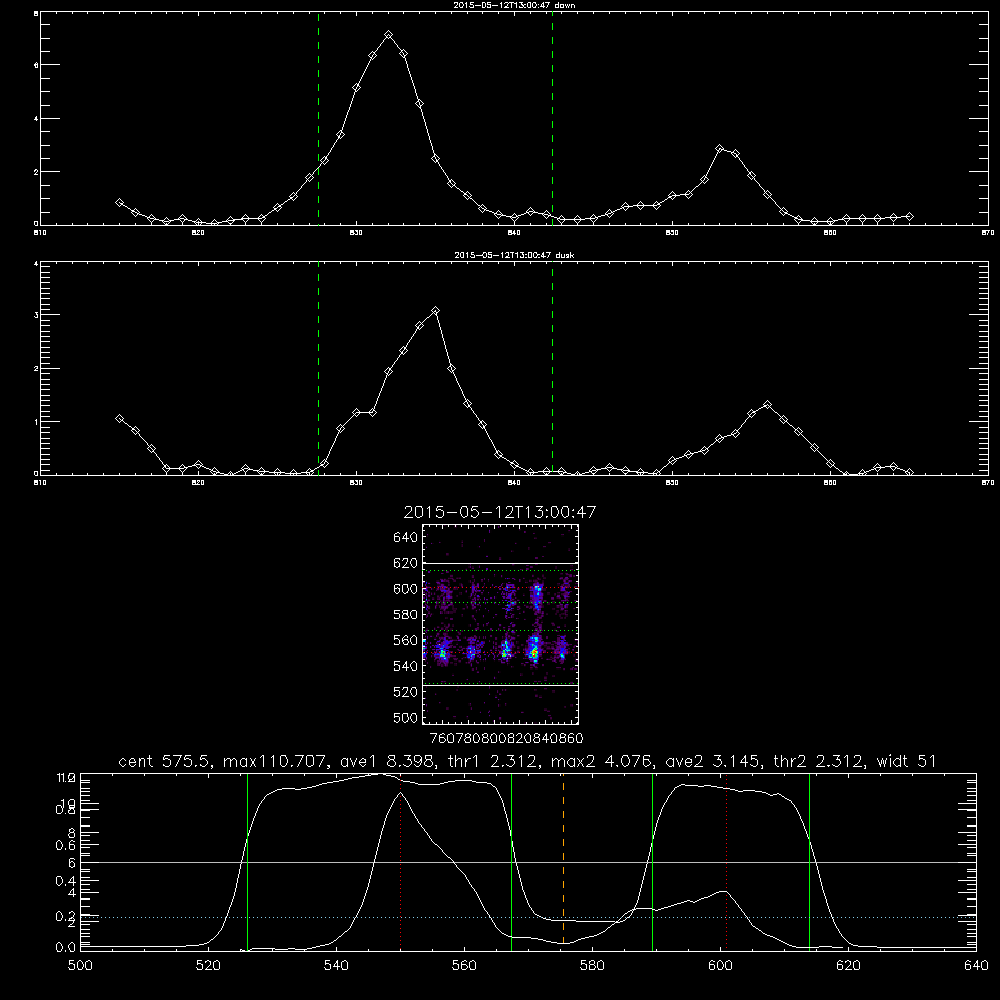Image resolution: width=1000 pixels, height=1000 pixels.
Task: Select 'max110.707' in the stats header
Action: click(274, 761)
